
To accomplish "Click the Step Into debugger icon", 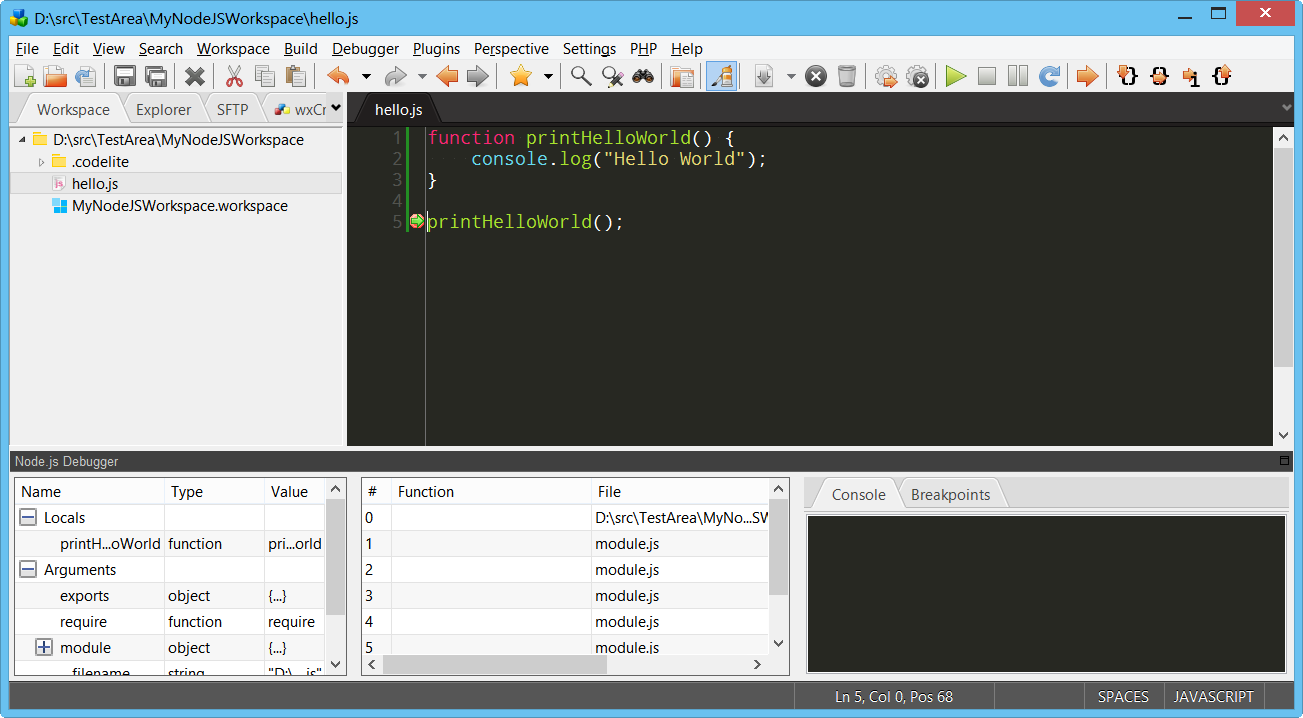I will coord(1128,77).
